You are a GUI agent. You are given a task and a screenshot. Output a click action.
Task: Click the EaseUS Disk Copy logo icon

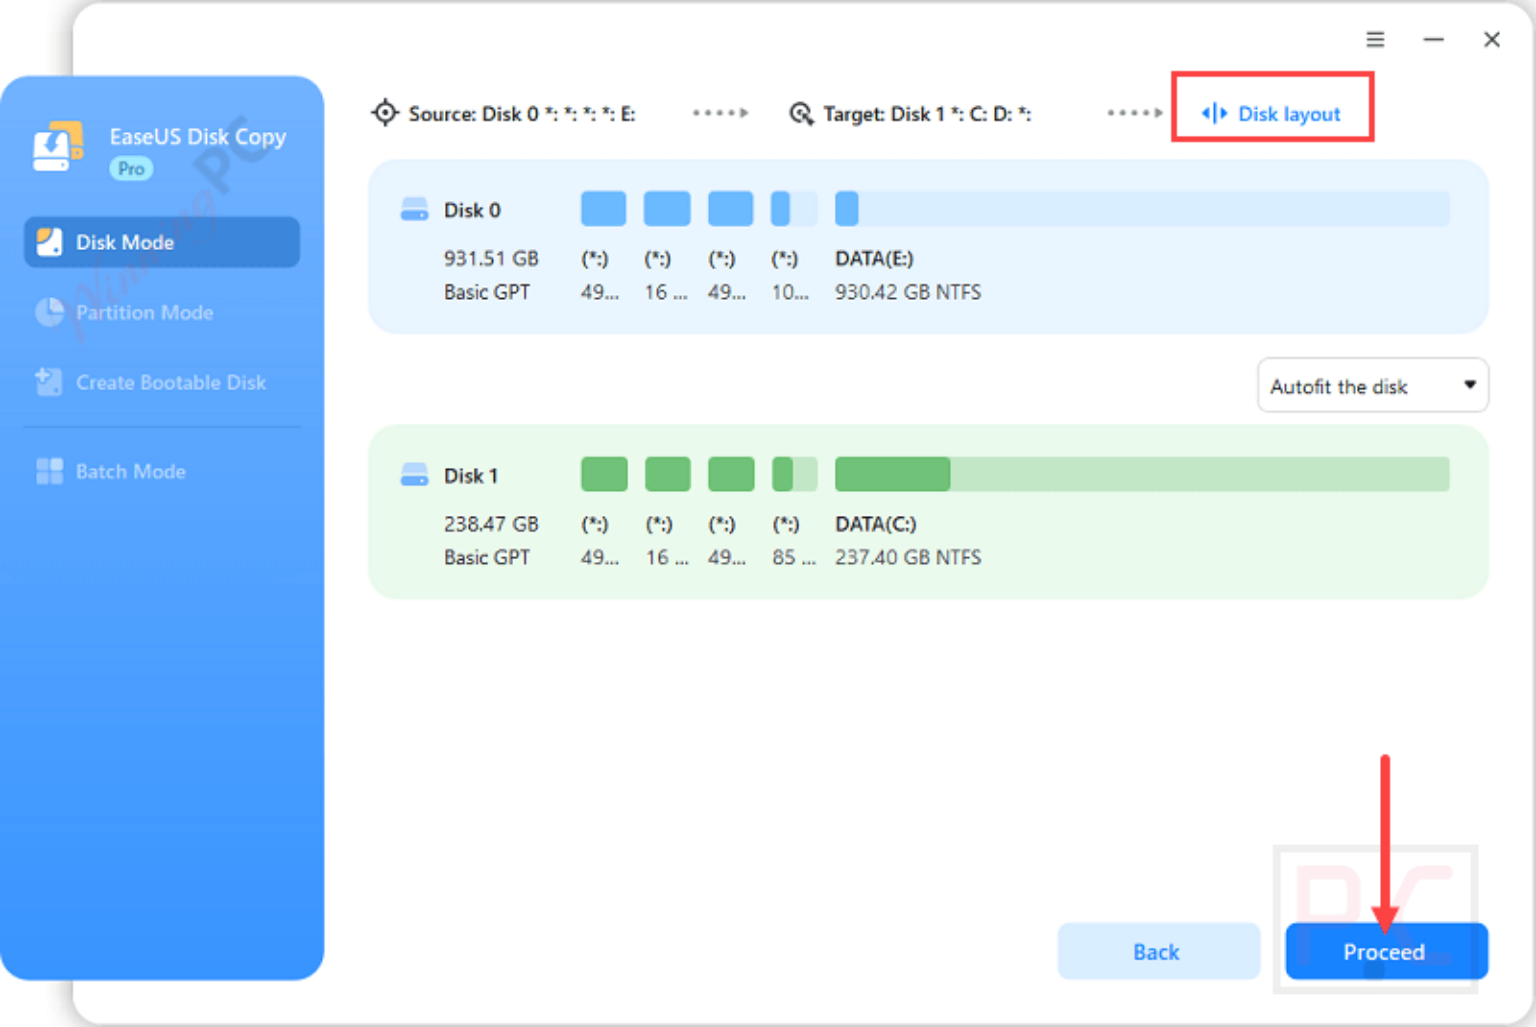coord(55,147)
